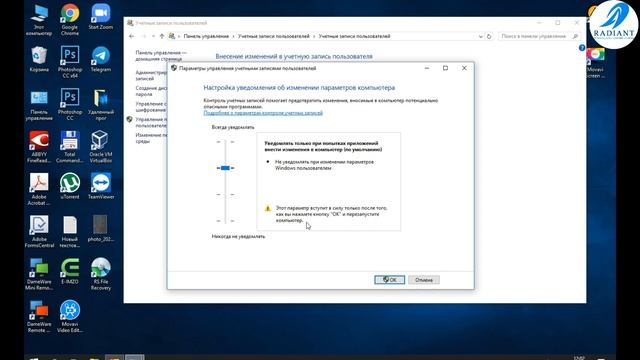
Task: Go up one level in Control Panel
Action: click(x=162, y=36)
